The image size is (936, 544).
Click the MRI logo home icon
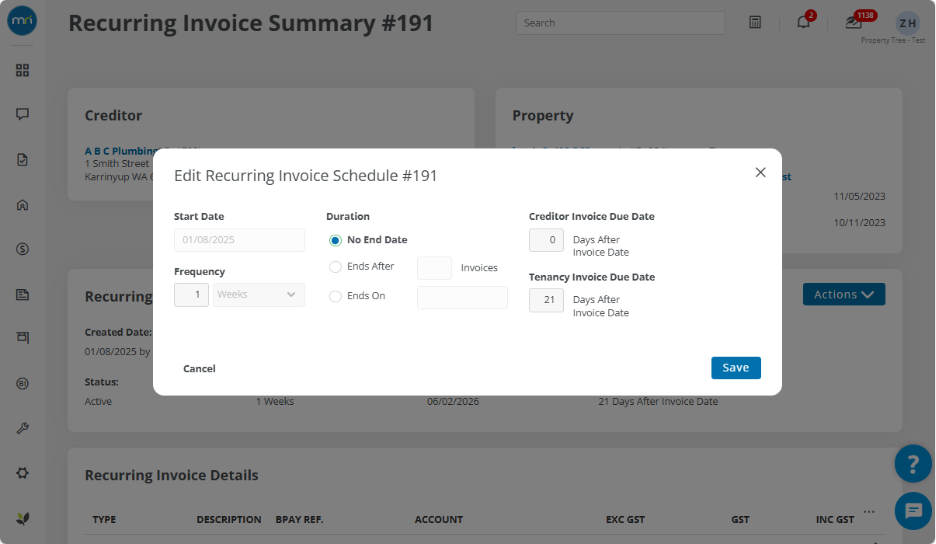(x=22, y=21)
